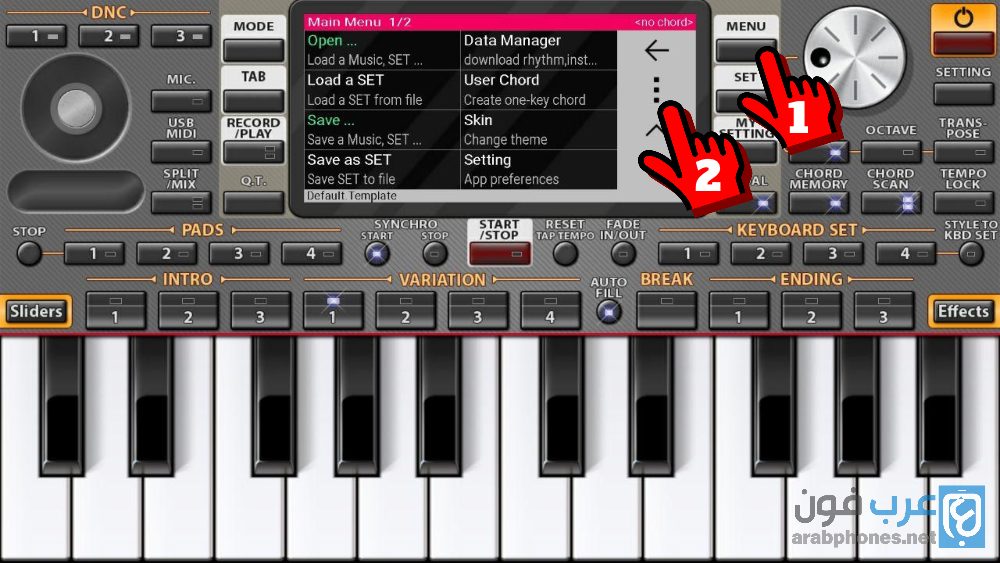Toggle the CHORD SCAN button

(x=891, y=203)
